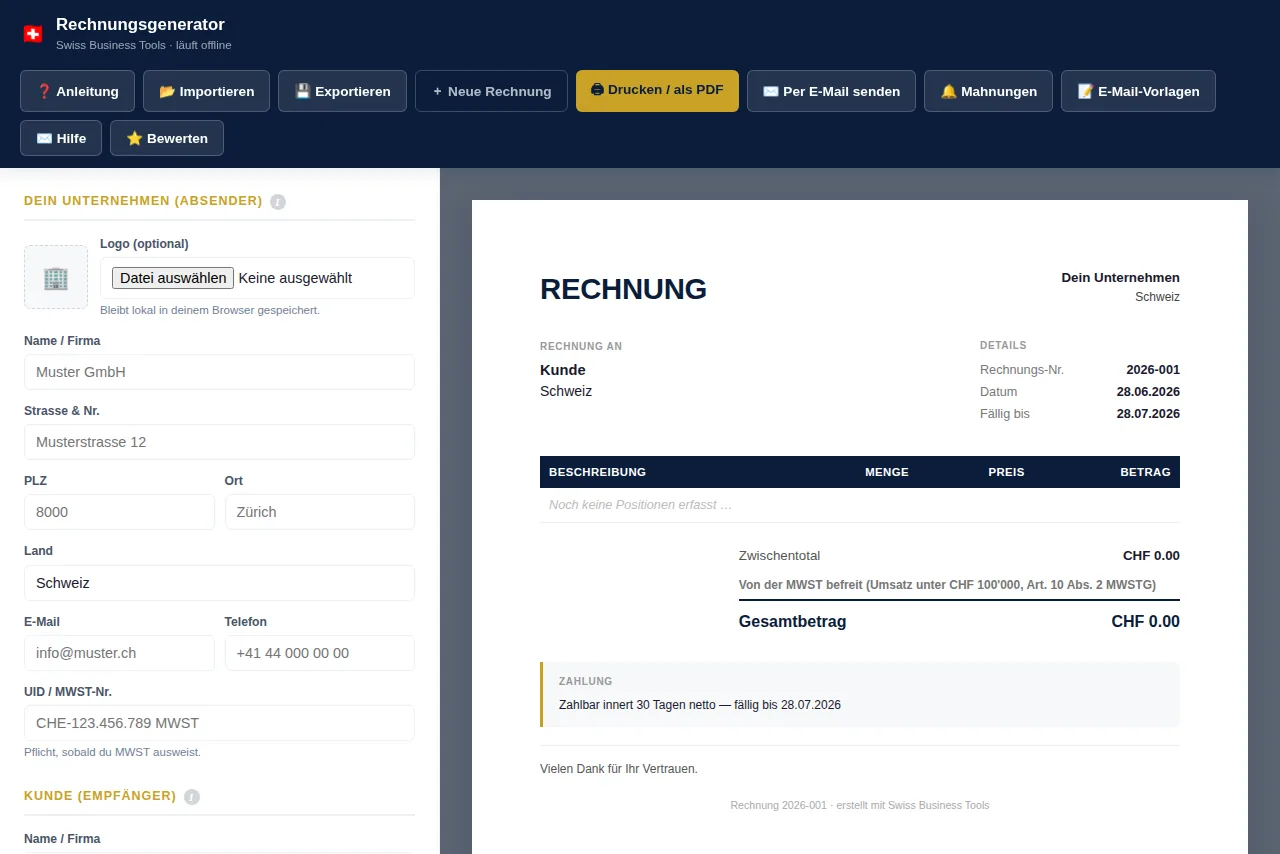Click Datei auswählen to upload logo

click(x=173, y=278)
